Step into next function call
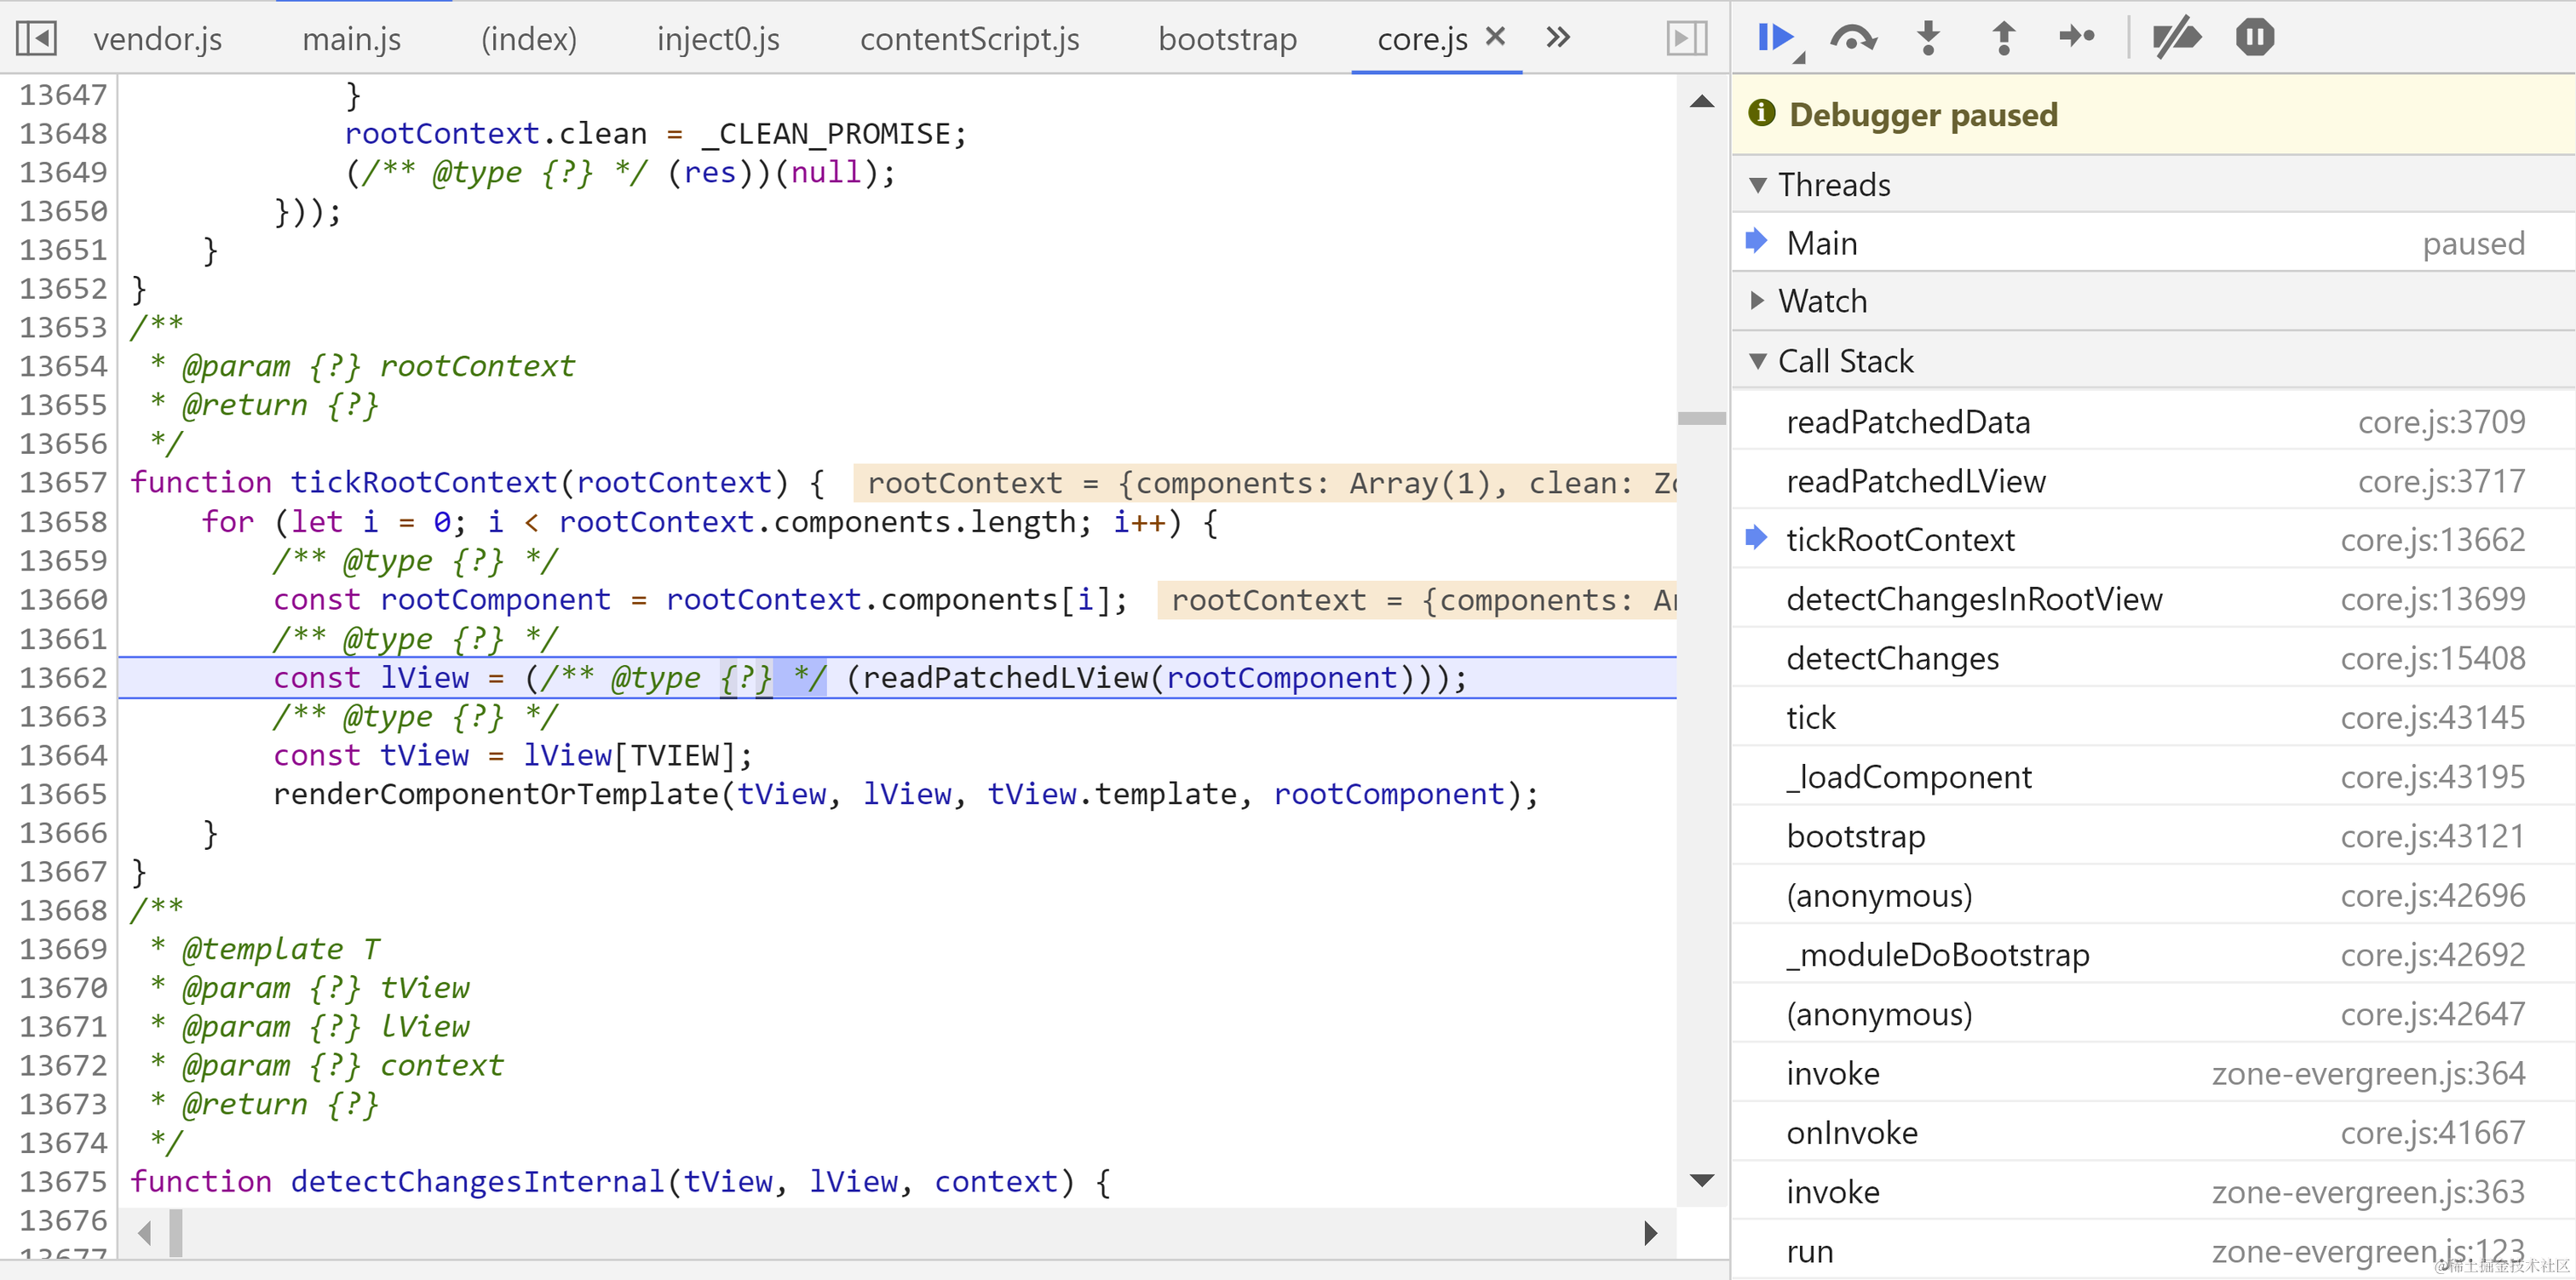This screenshot has height=1280, width=2576. point(1928,38)
